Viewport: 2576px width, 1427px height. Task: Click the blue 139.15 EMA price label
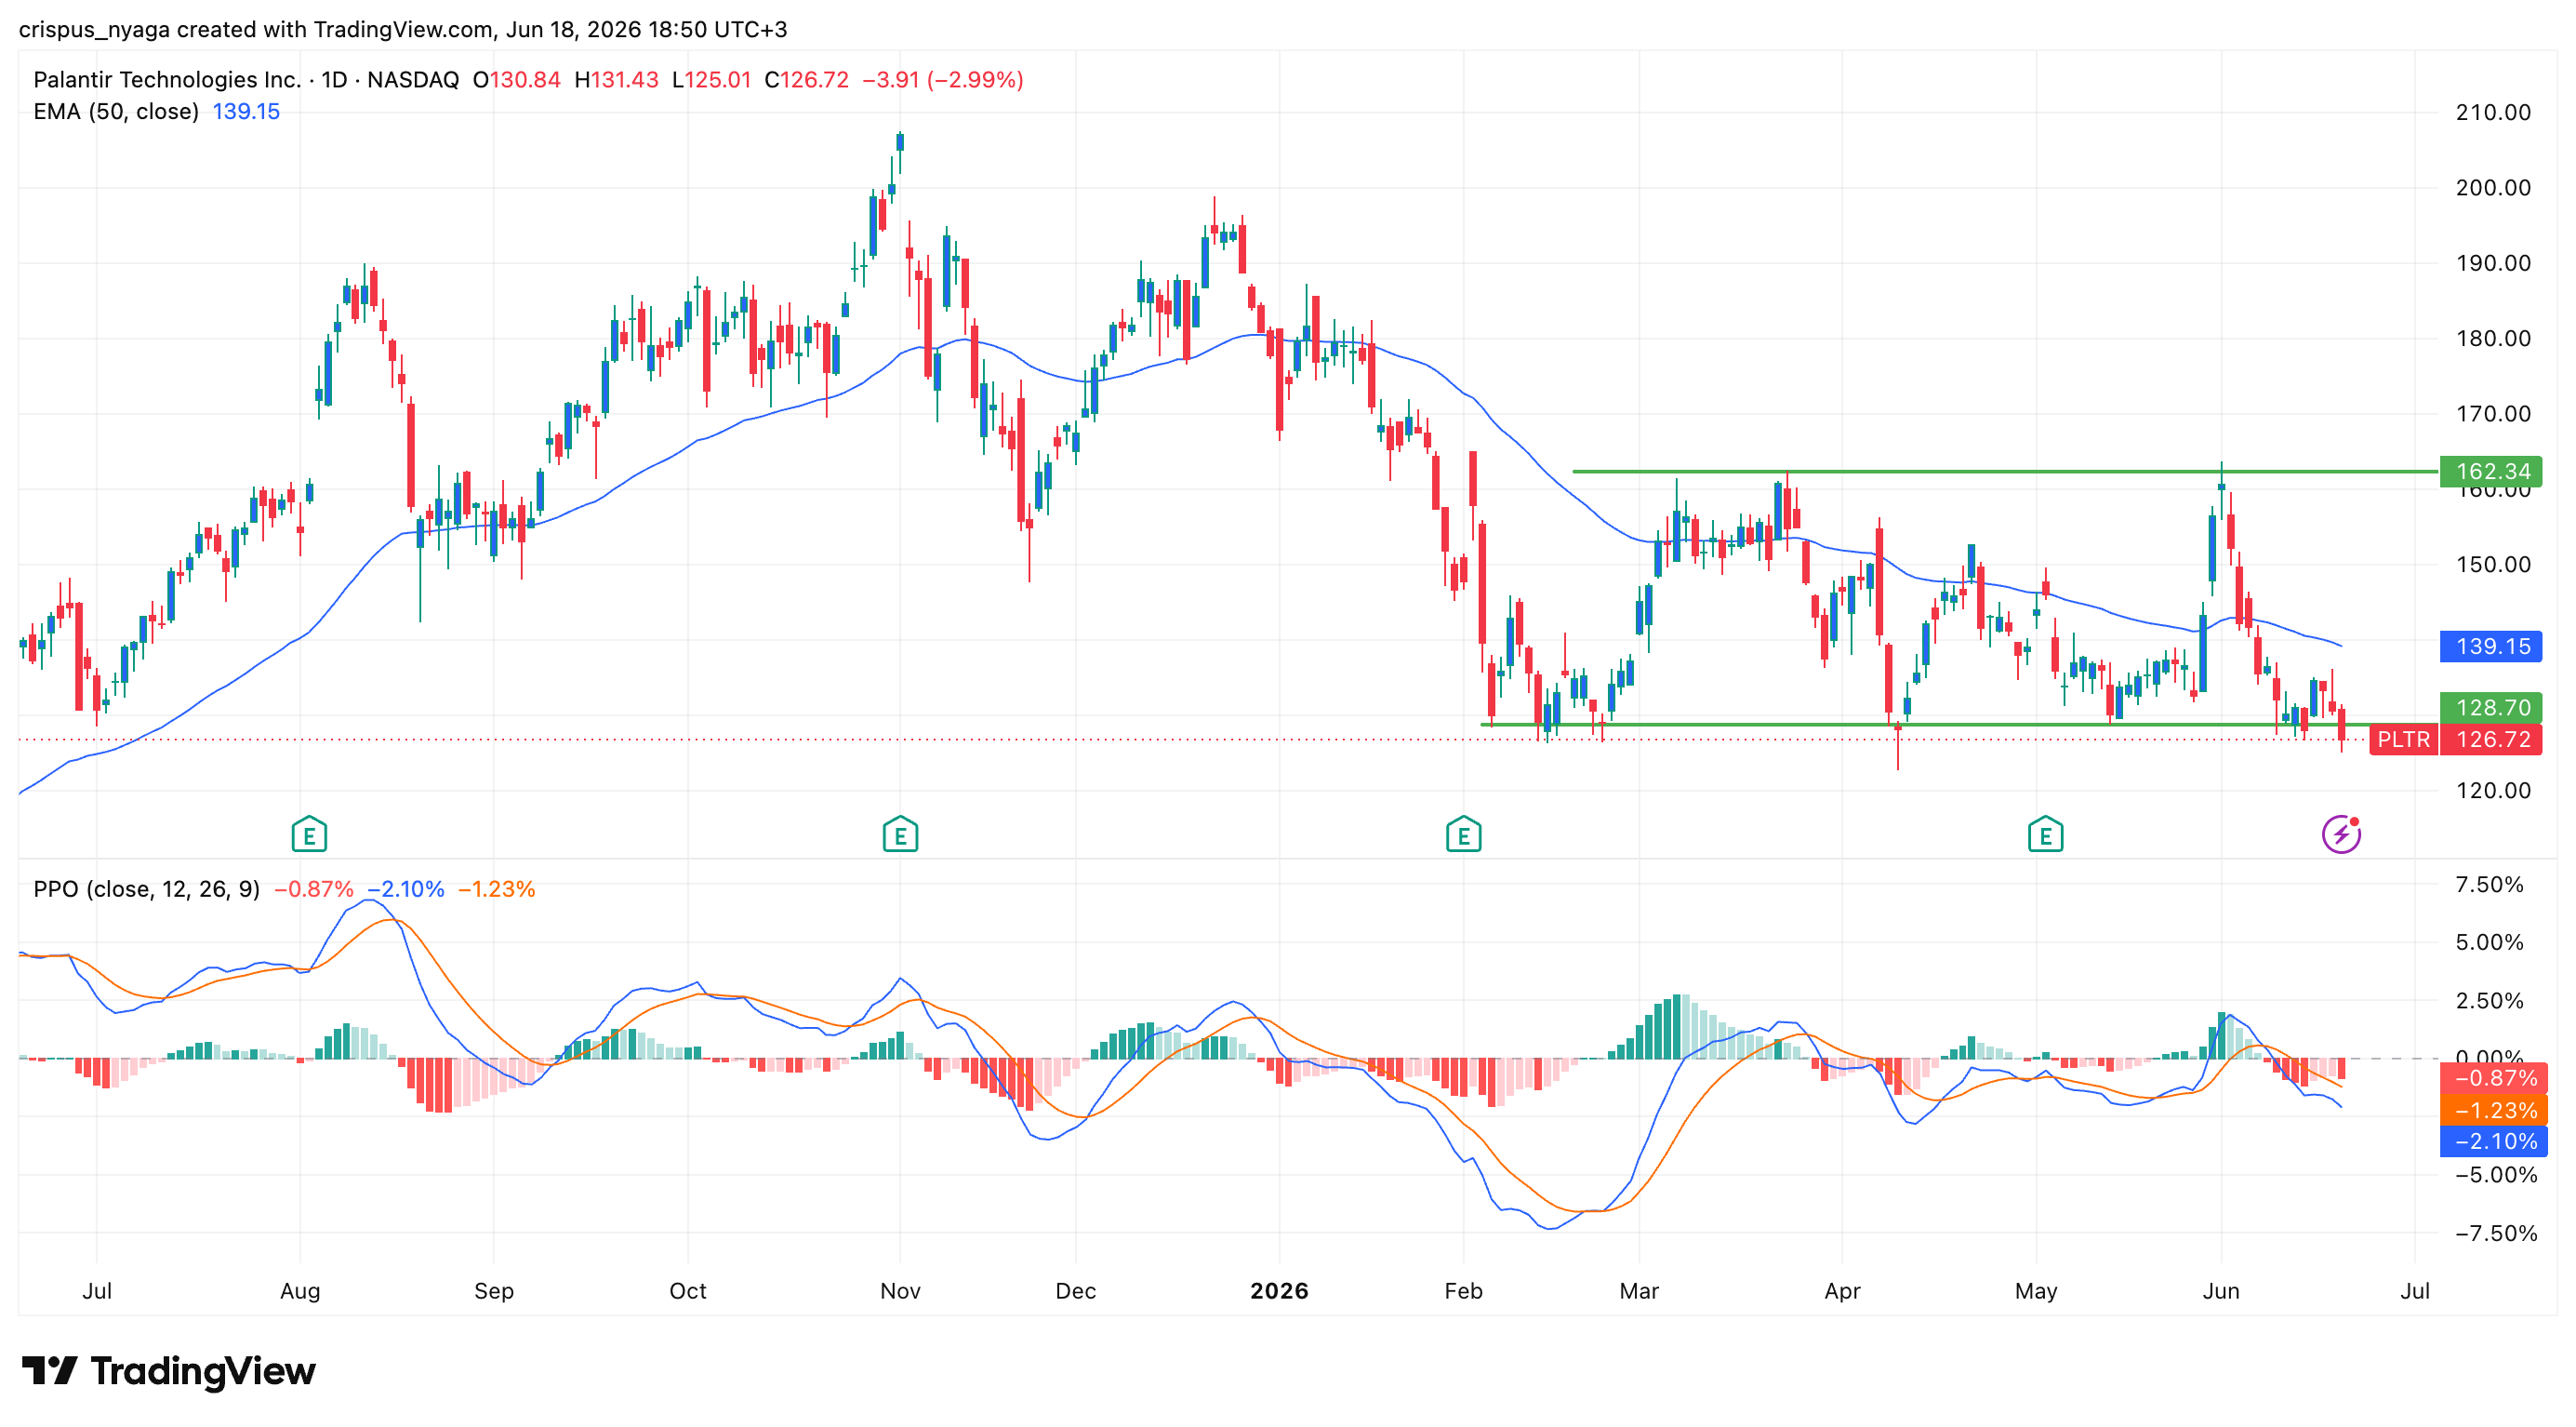pos(2492,646)
